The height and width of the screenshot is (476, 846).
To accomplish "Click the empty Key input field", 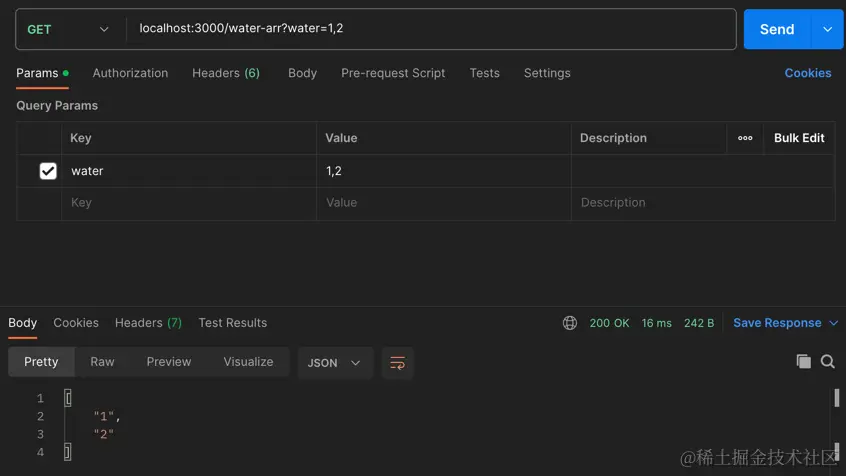I will coord(189,203).
